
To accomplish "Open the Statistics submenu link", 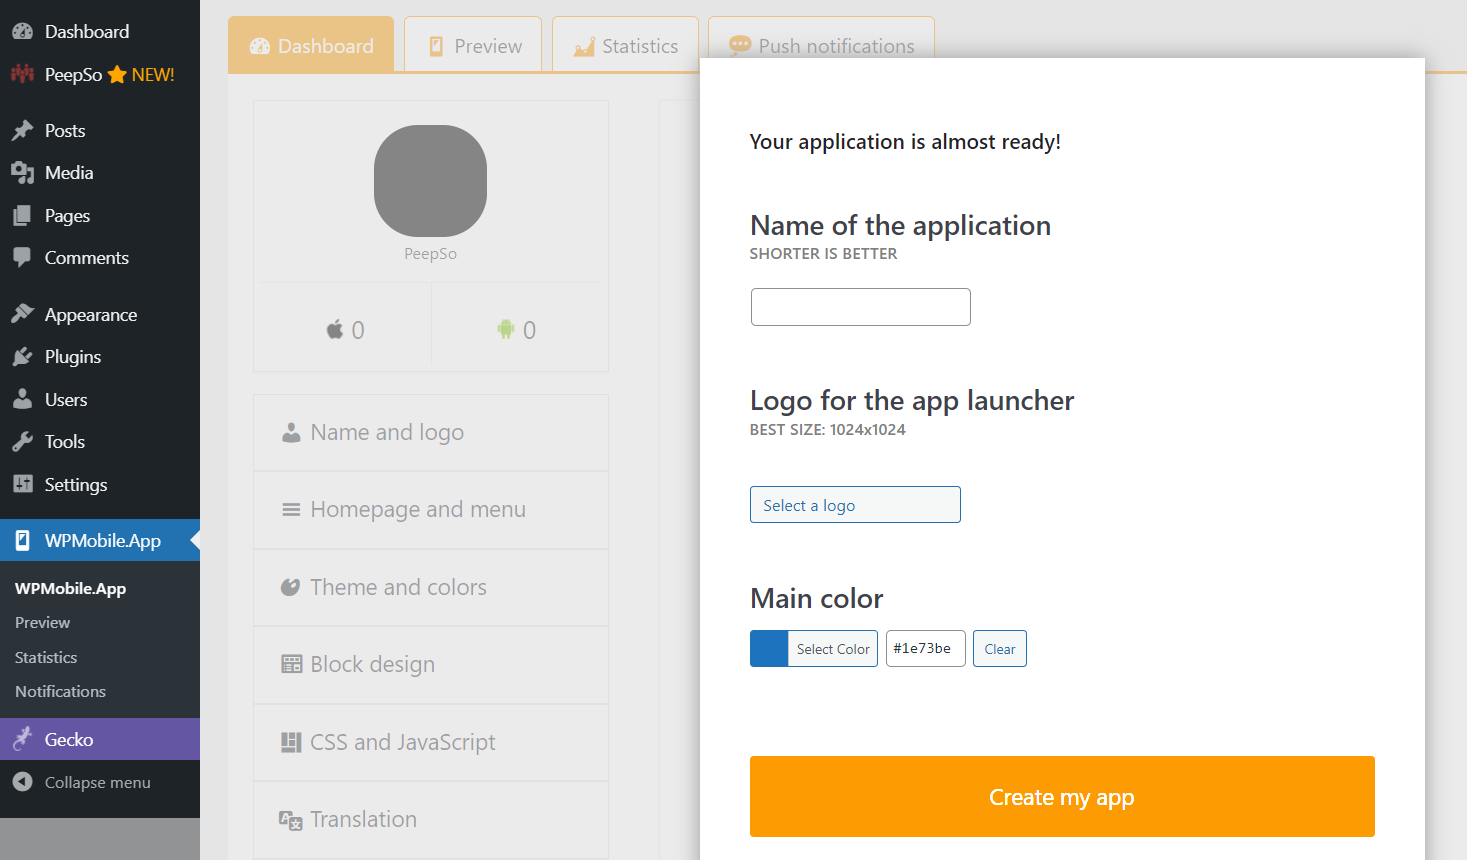I will [x=46, y=658].
